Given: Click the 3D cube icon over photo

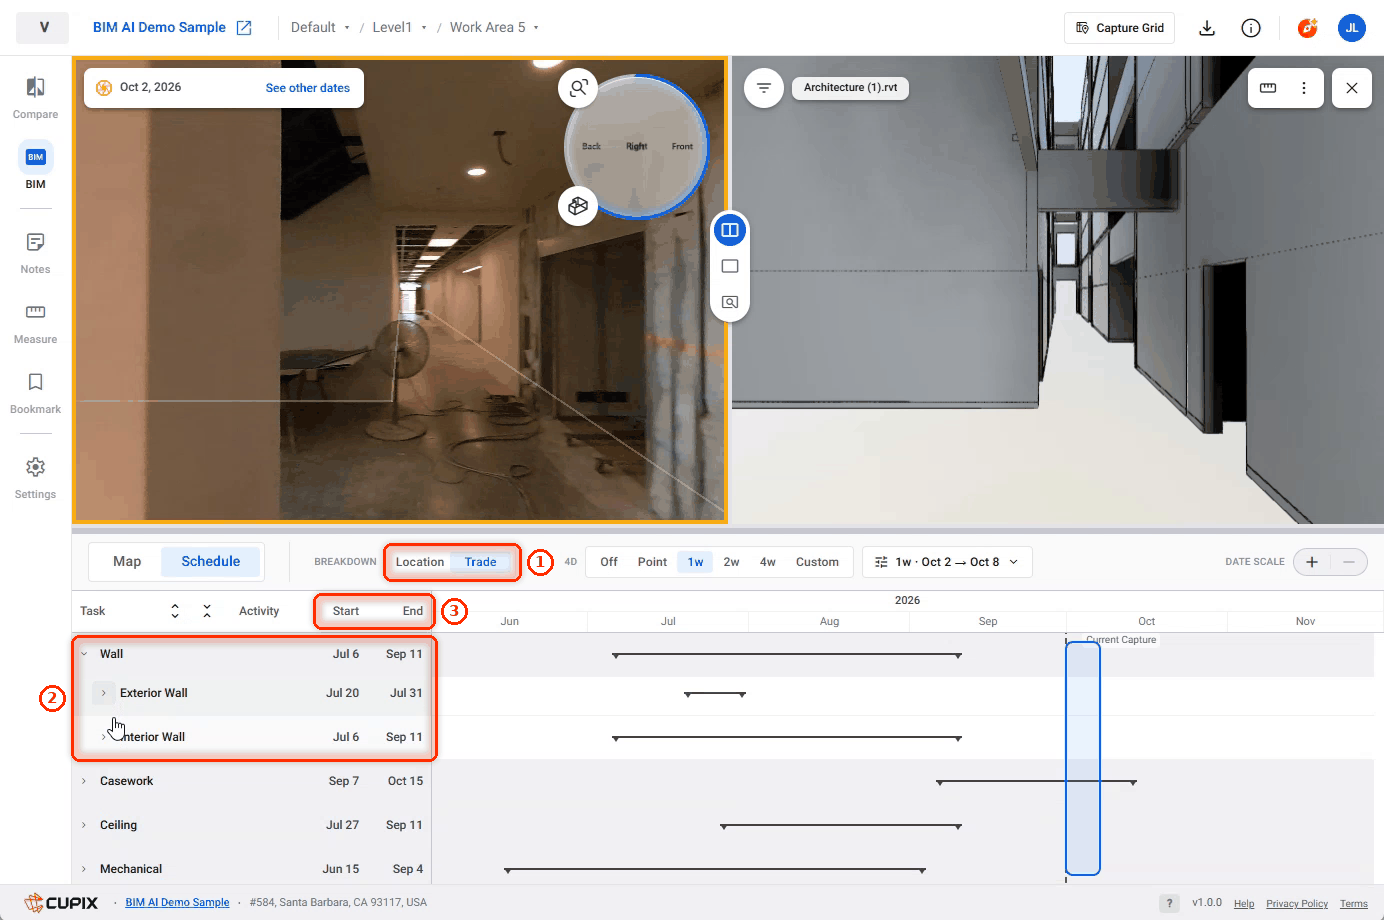Looking at the screenshot, I should pyautogui.click(x=578, y=206).
